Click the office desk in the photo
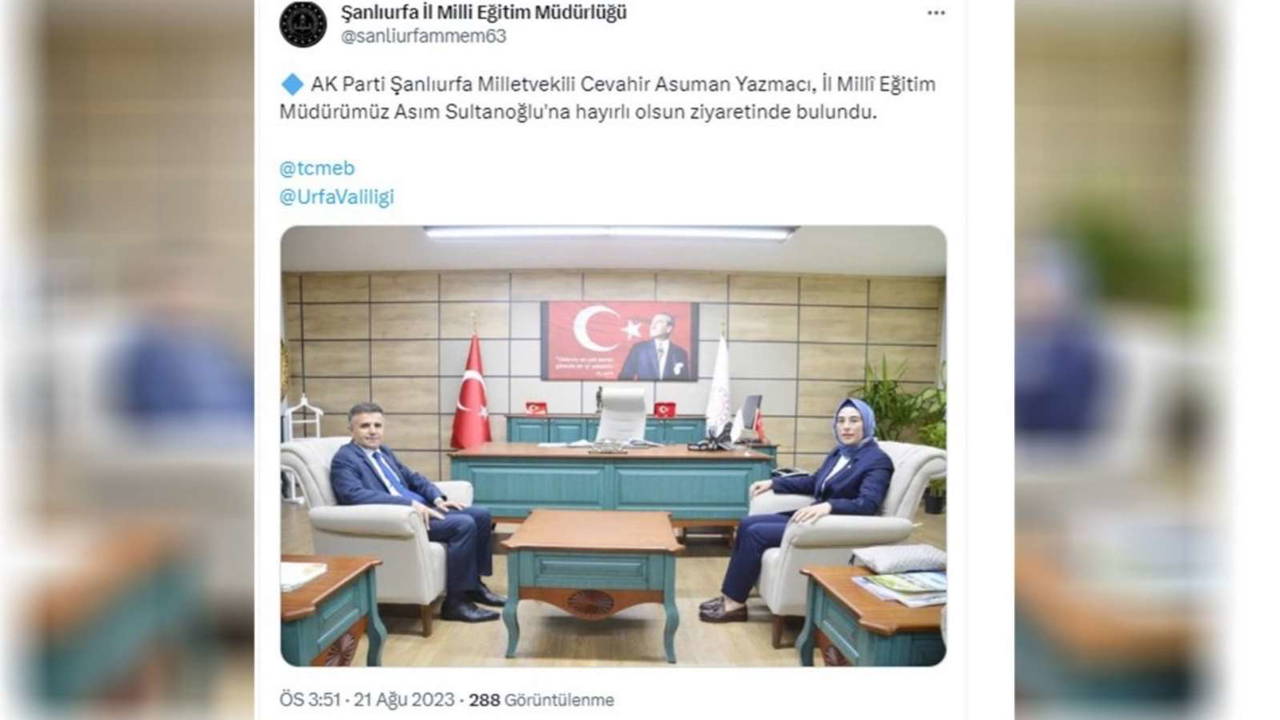This screenshot has height=720, width=1280. 611,482
